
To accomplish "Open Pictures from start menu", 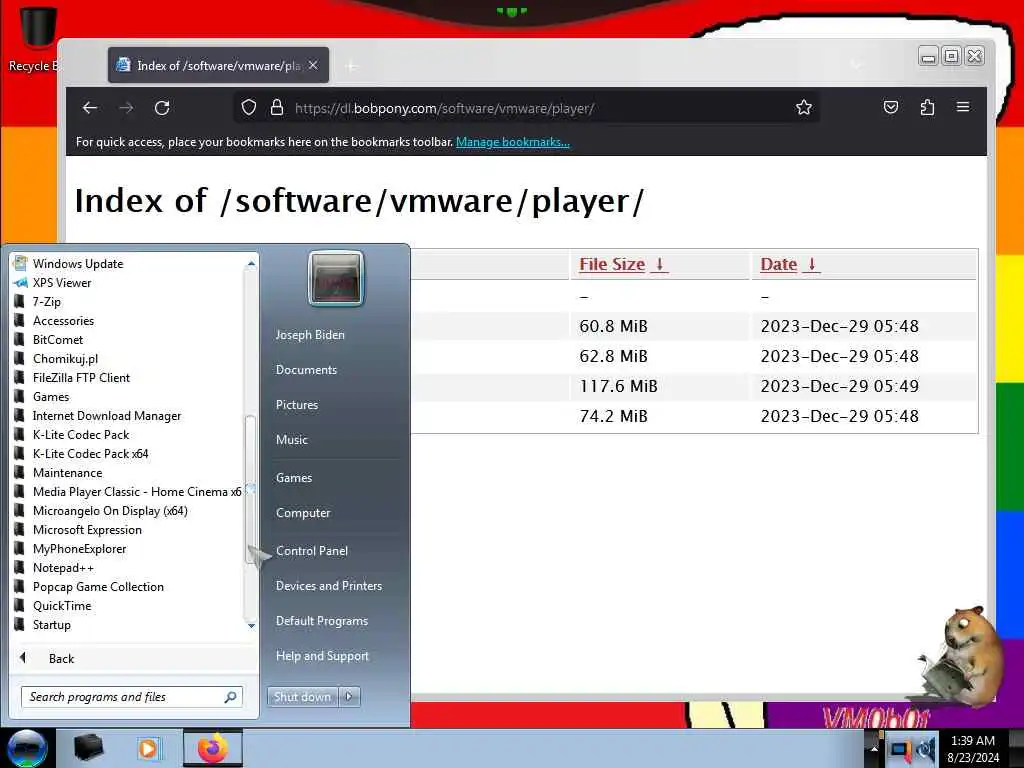I will coord(296,405).
